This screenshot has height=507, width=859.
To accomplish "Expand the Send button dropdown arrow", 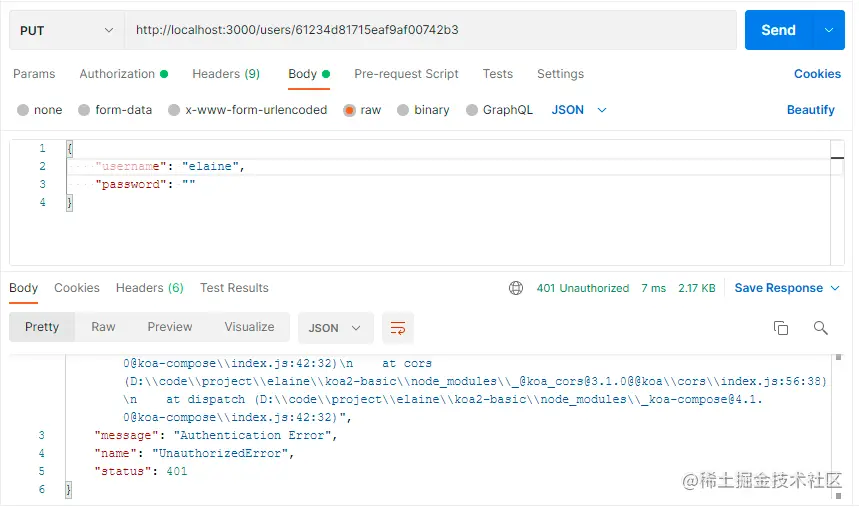I will [x=829, y=30].
